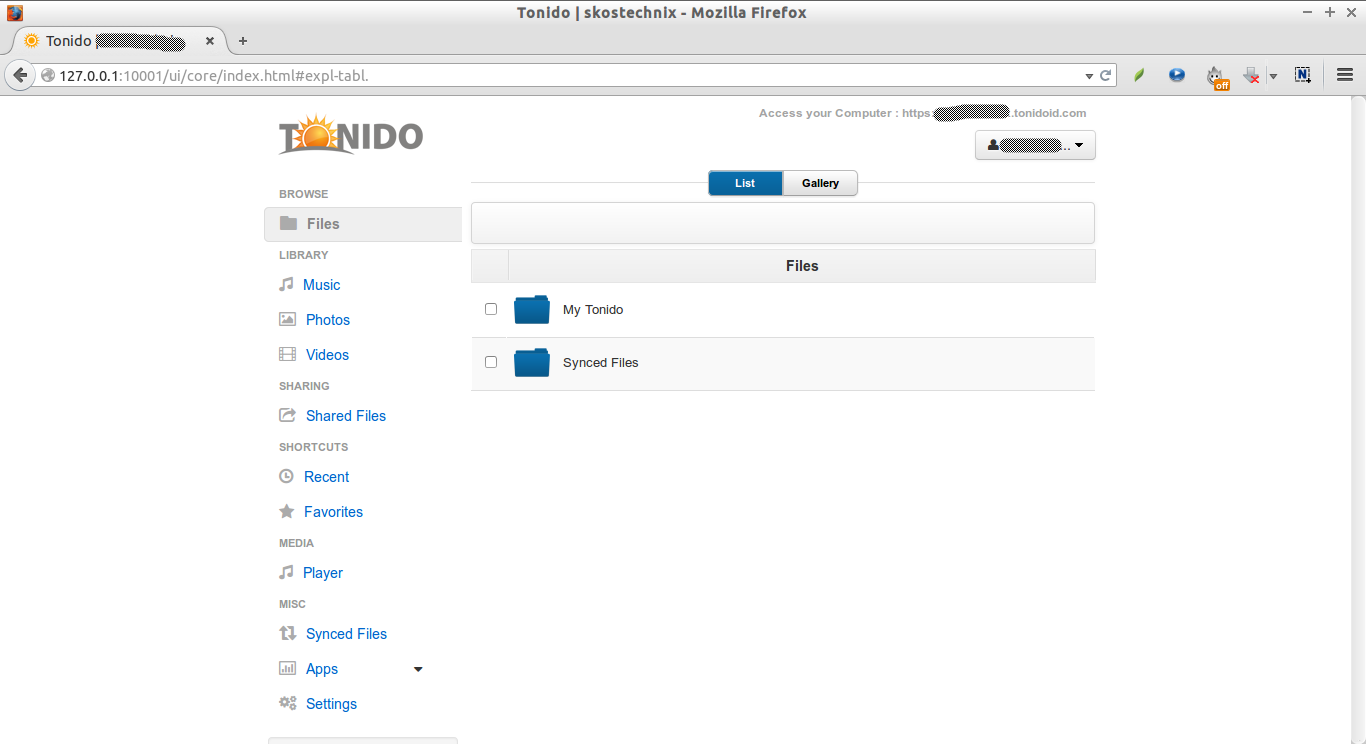Click the Player music note icon

(x=286, y=572)
